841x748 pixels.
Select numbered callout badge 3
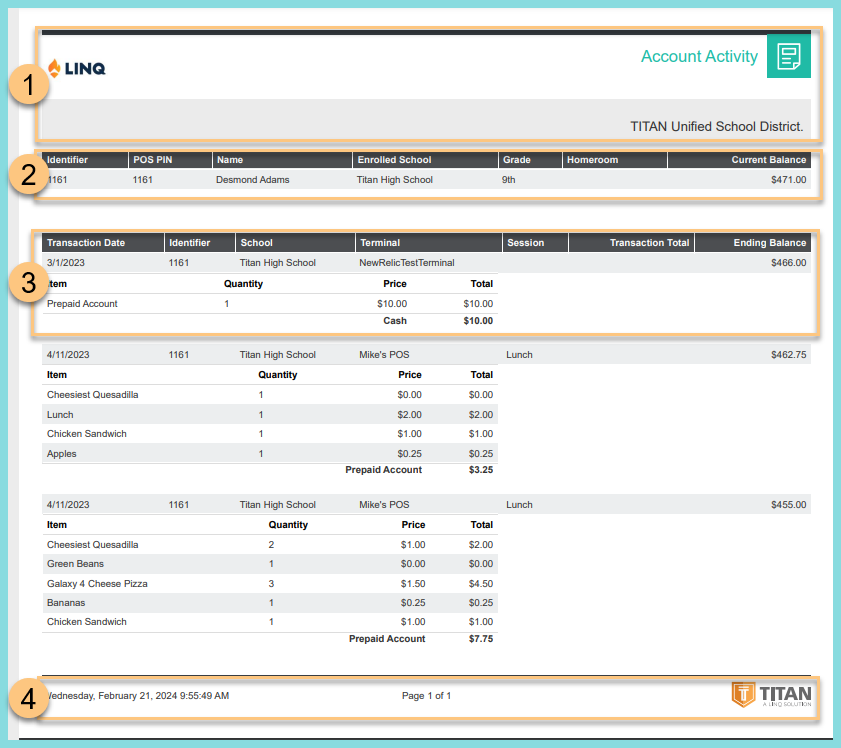pyautogui.click(x=29, y=285)
